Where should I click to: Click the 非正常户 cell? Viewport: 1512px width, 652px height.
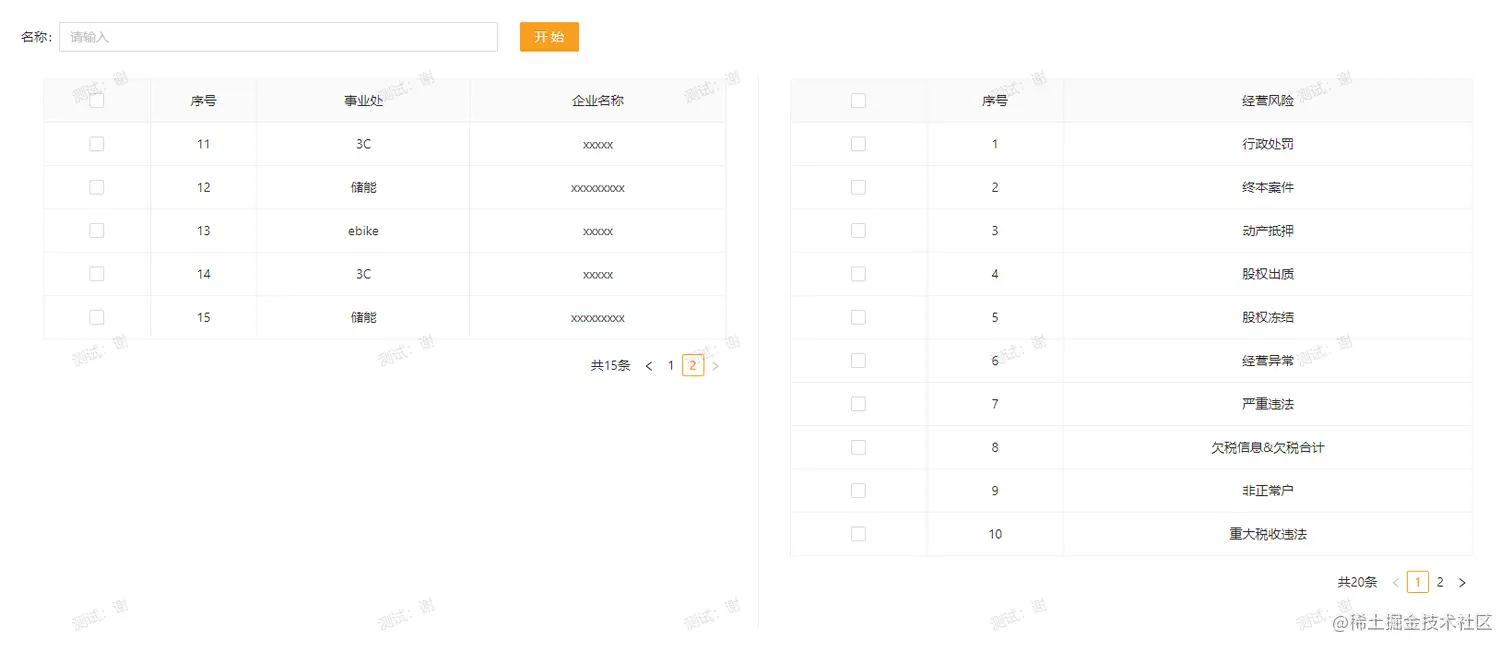tap(1268, 491)
